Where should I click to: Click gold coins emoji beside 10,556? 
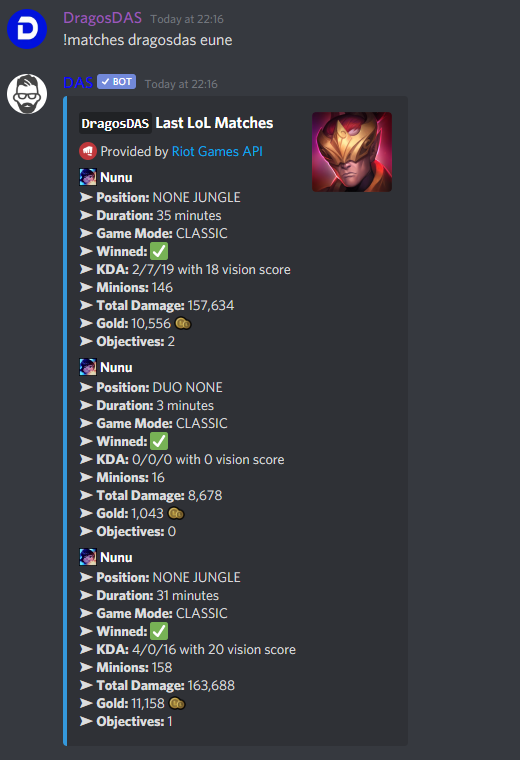183,323
